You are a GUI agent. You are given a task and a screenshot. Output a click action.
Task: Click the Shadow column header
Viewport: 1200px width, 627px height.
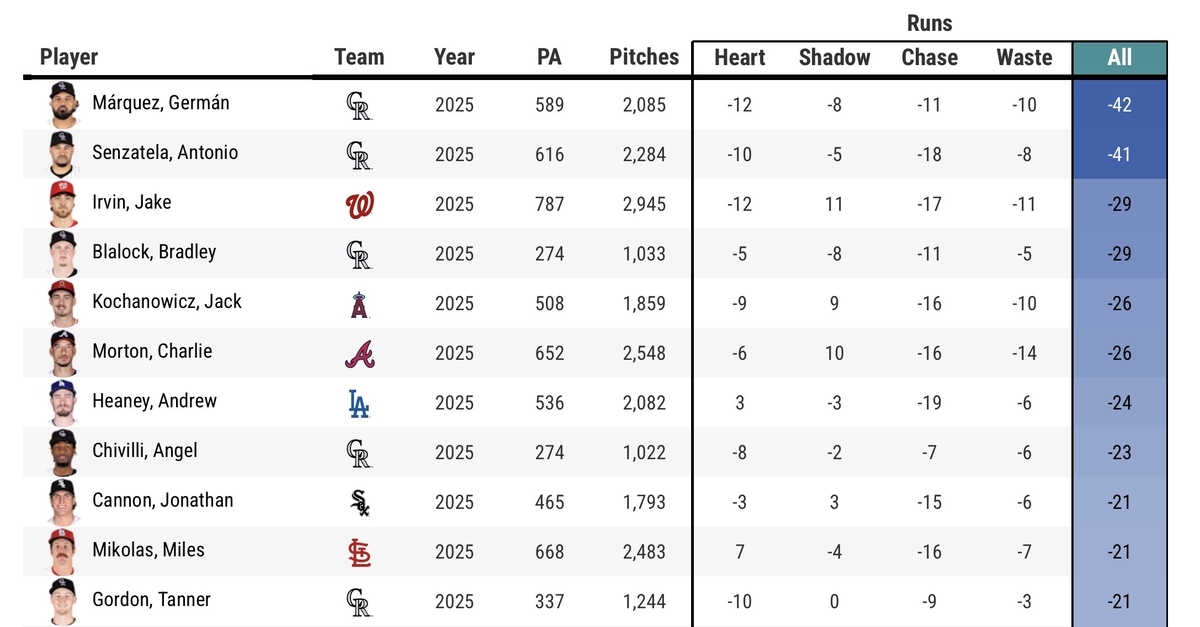click(x=834, y=57)
